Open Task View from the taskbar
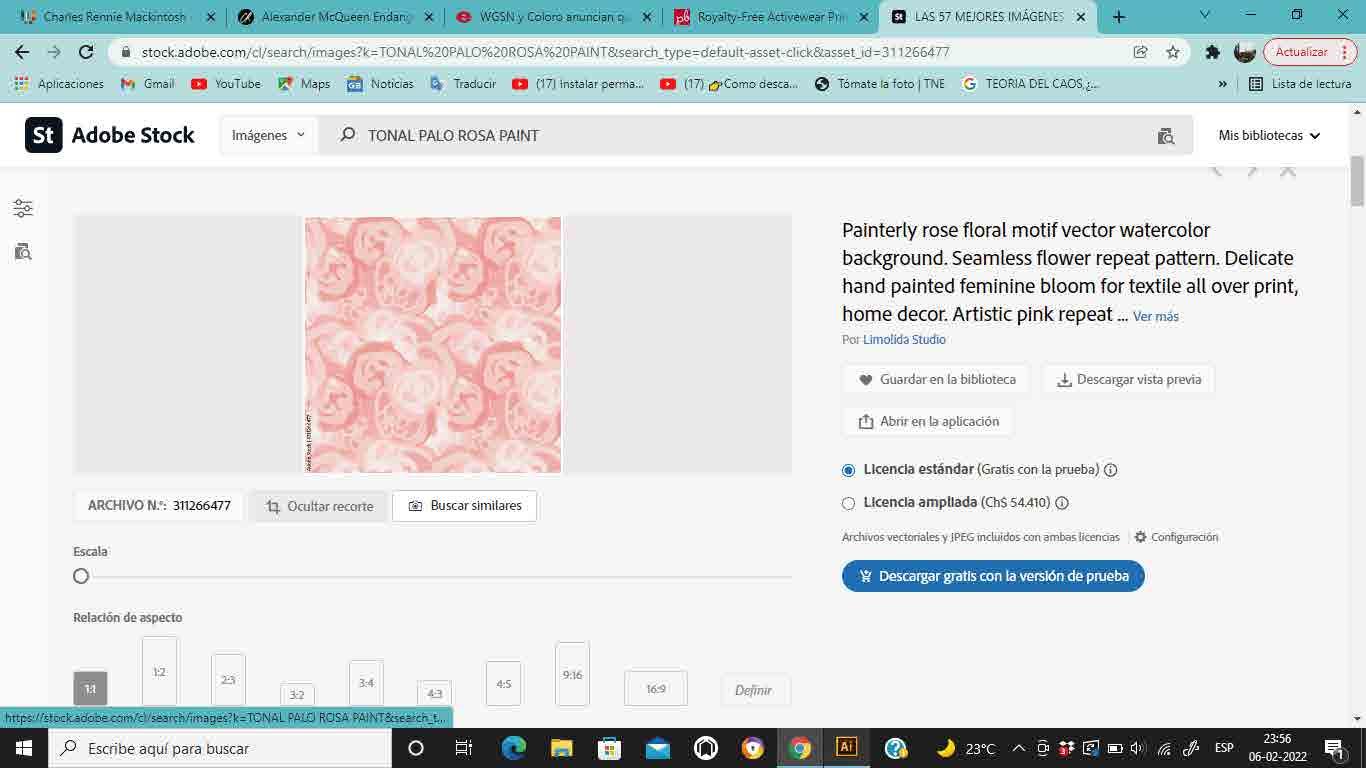The width and height of the screenshot is (1366, 768). point(464,748)
